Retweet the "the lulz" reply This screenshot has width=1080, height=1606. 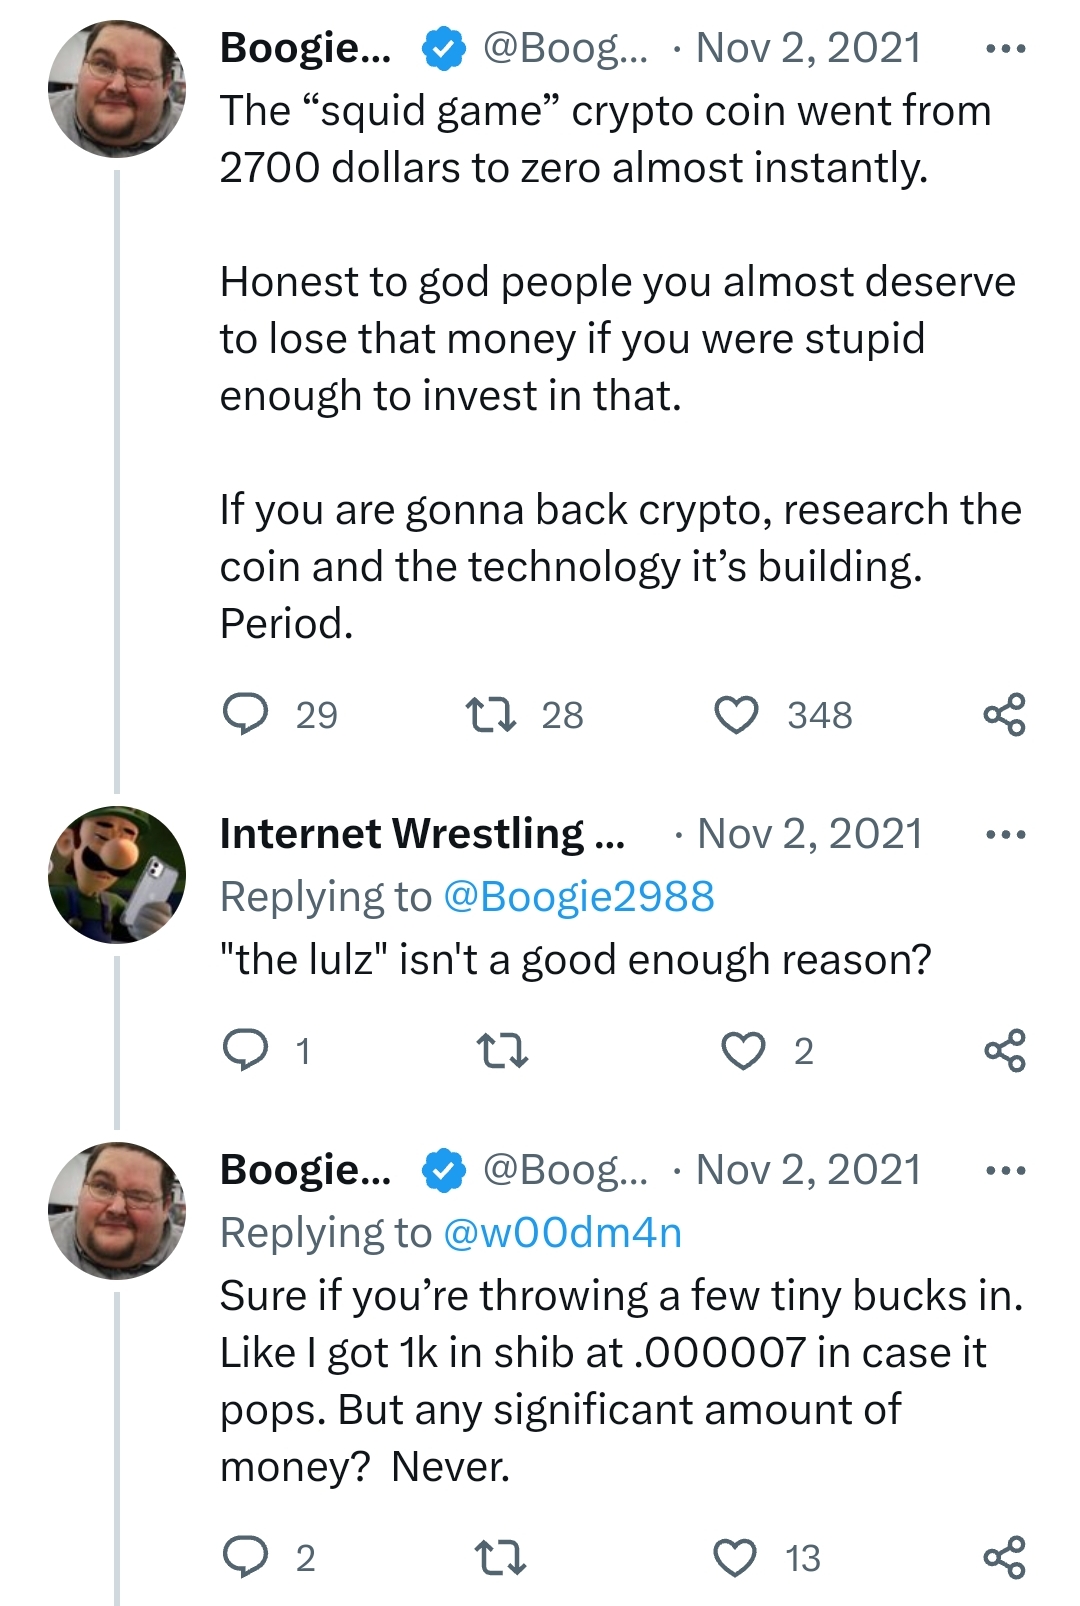pos(501,1051)
